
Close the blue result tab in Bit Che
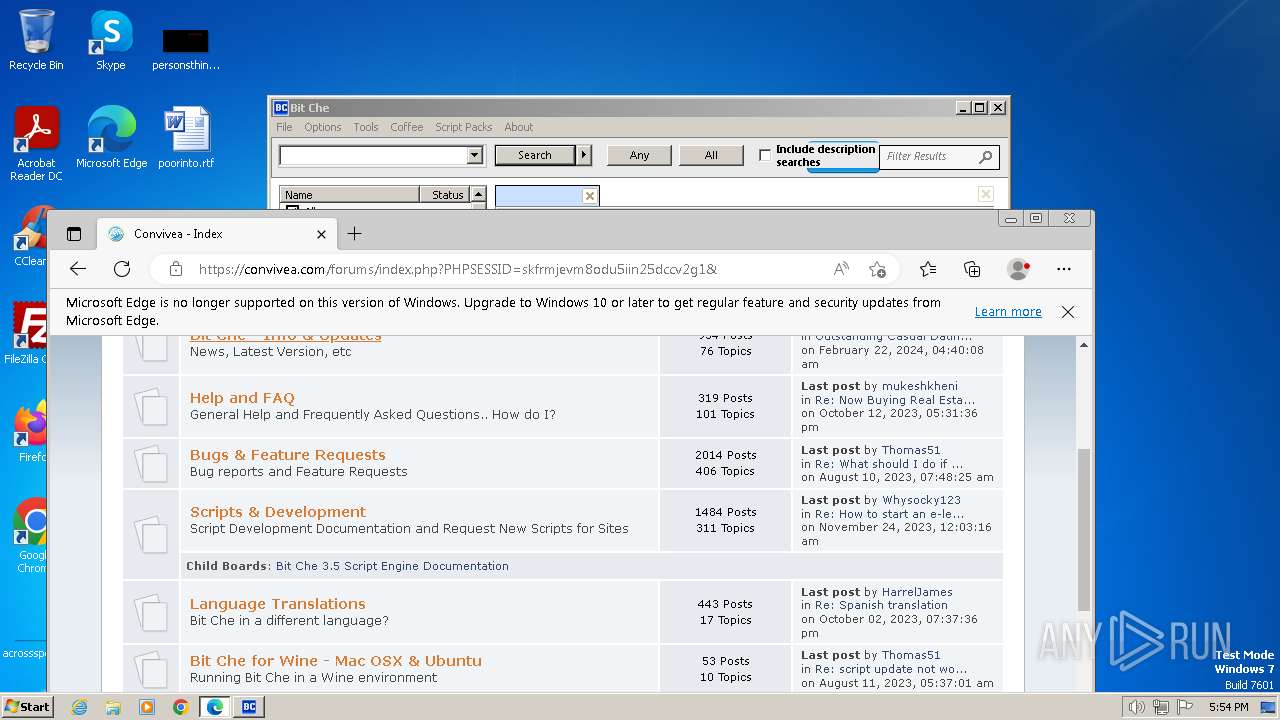pos(590,196)
